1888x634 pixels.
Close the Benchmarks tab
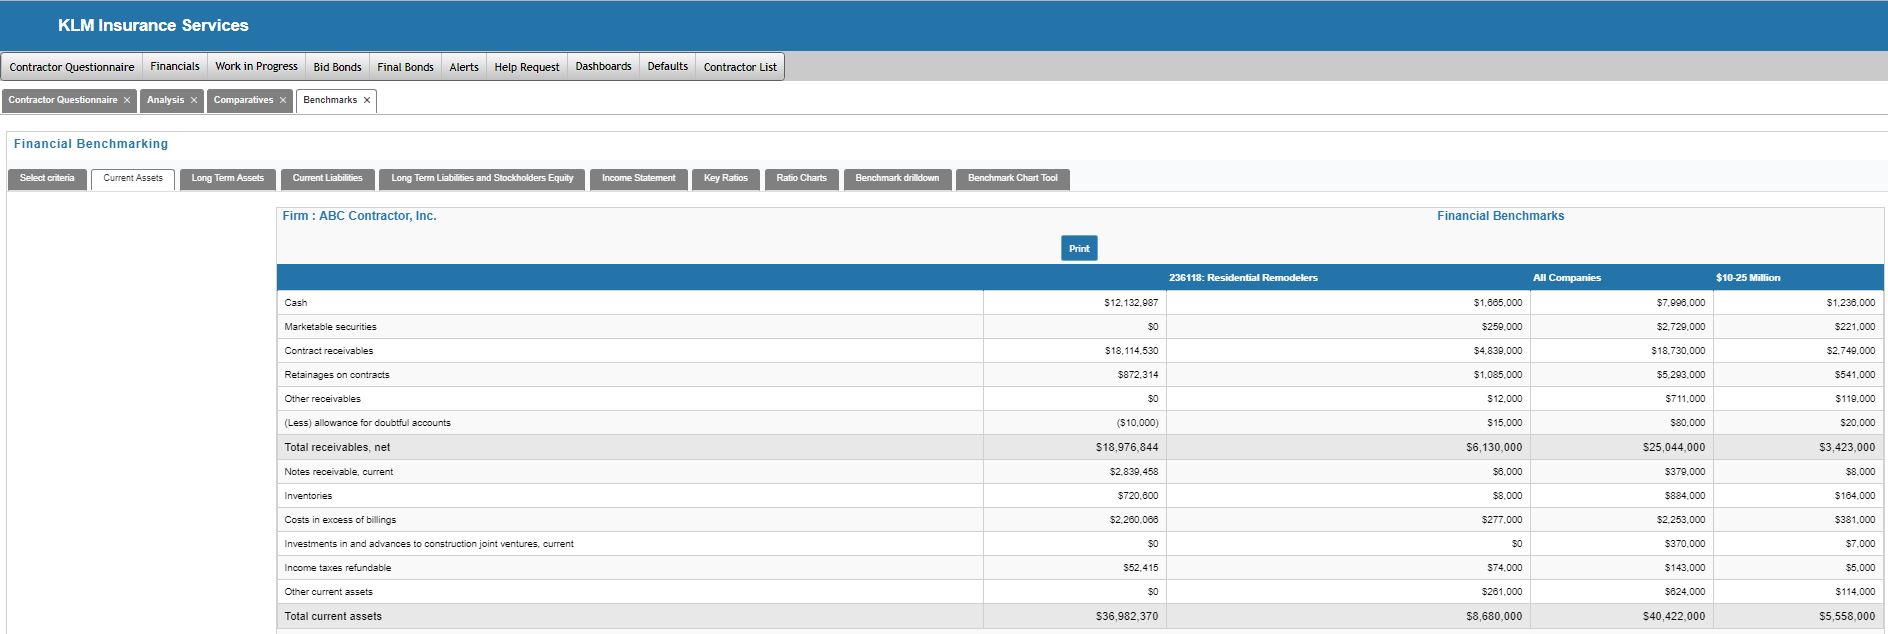367,100
